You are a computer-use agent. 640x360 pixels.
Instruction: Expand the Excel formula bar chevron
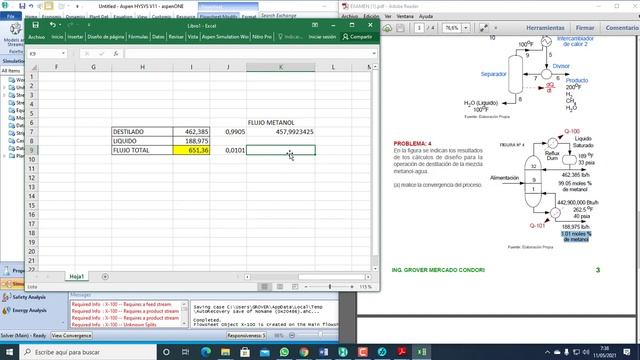tap(373, 53)
